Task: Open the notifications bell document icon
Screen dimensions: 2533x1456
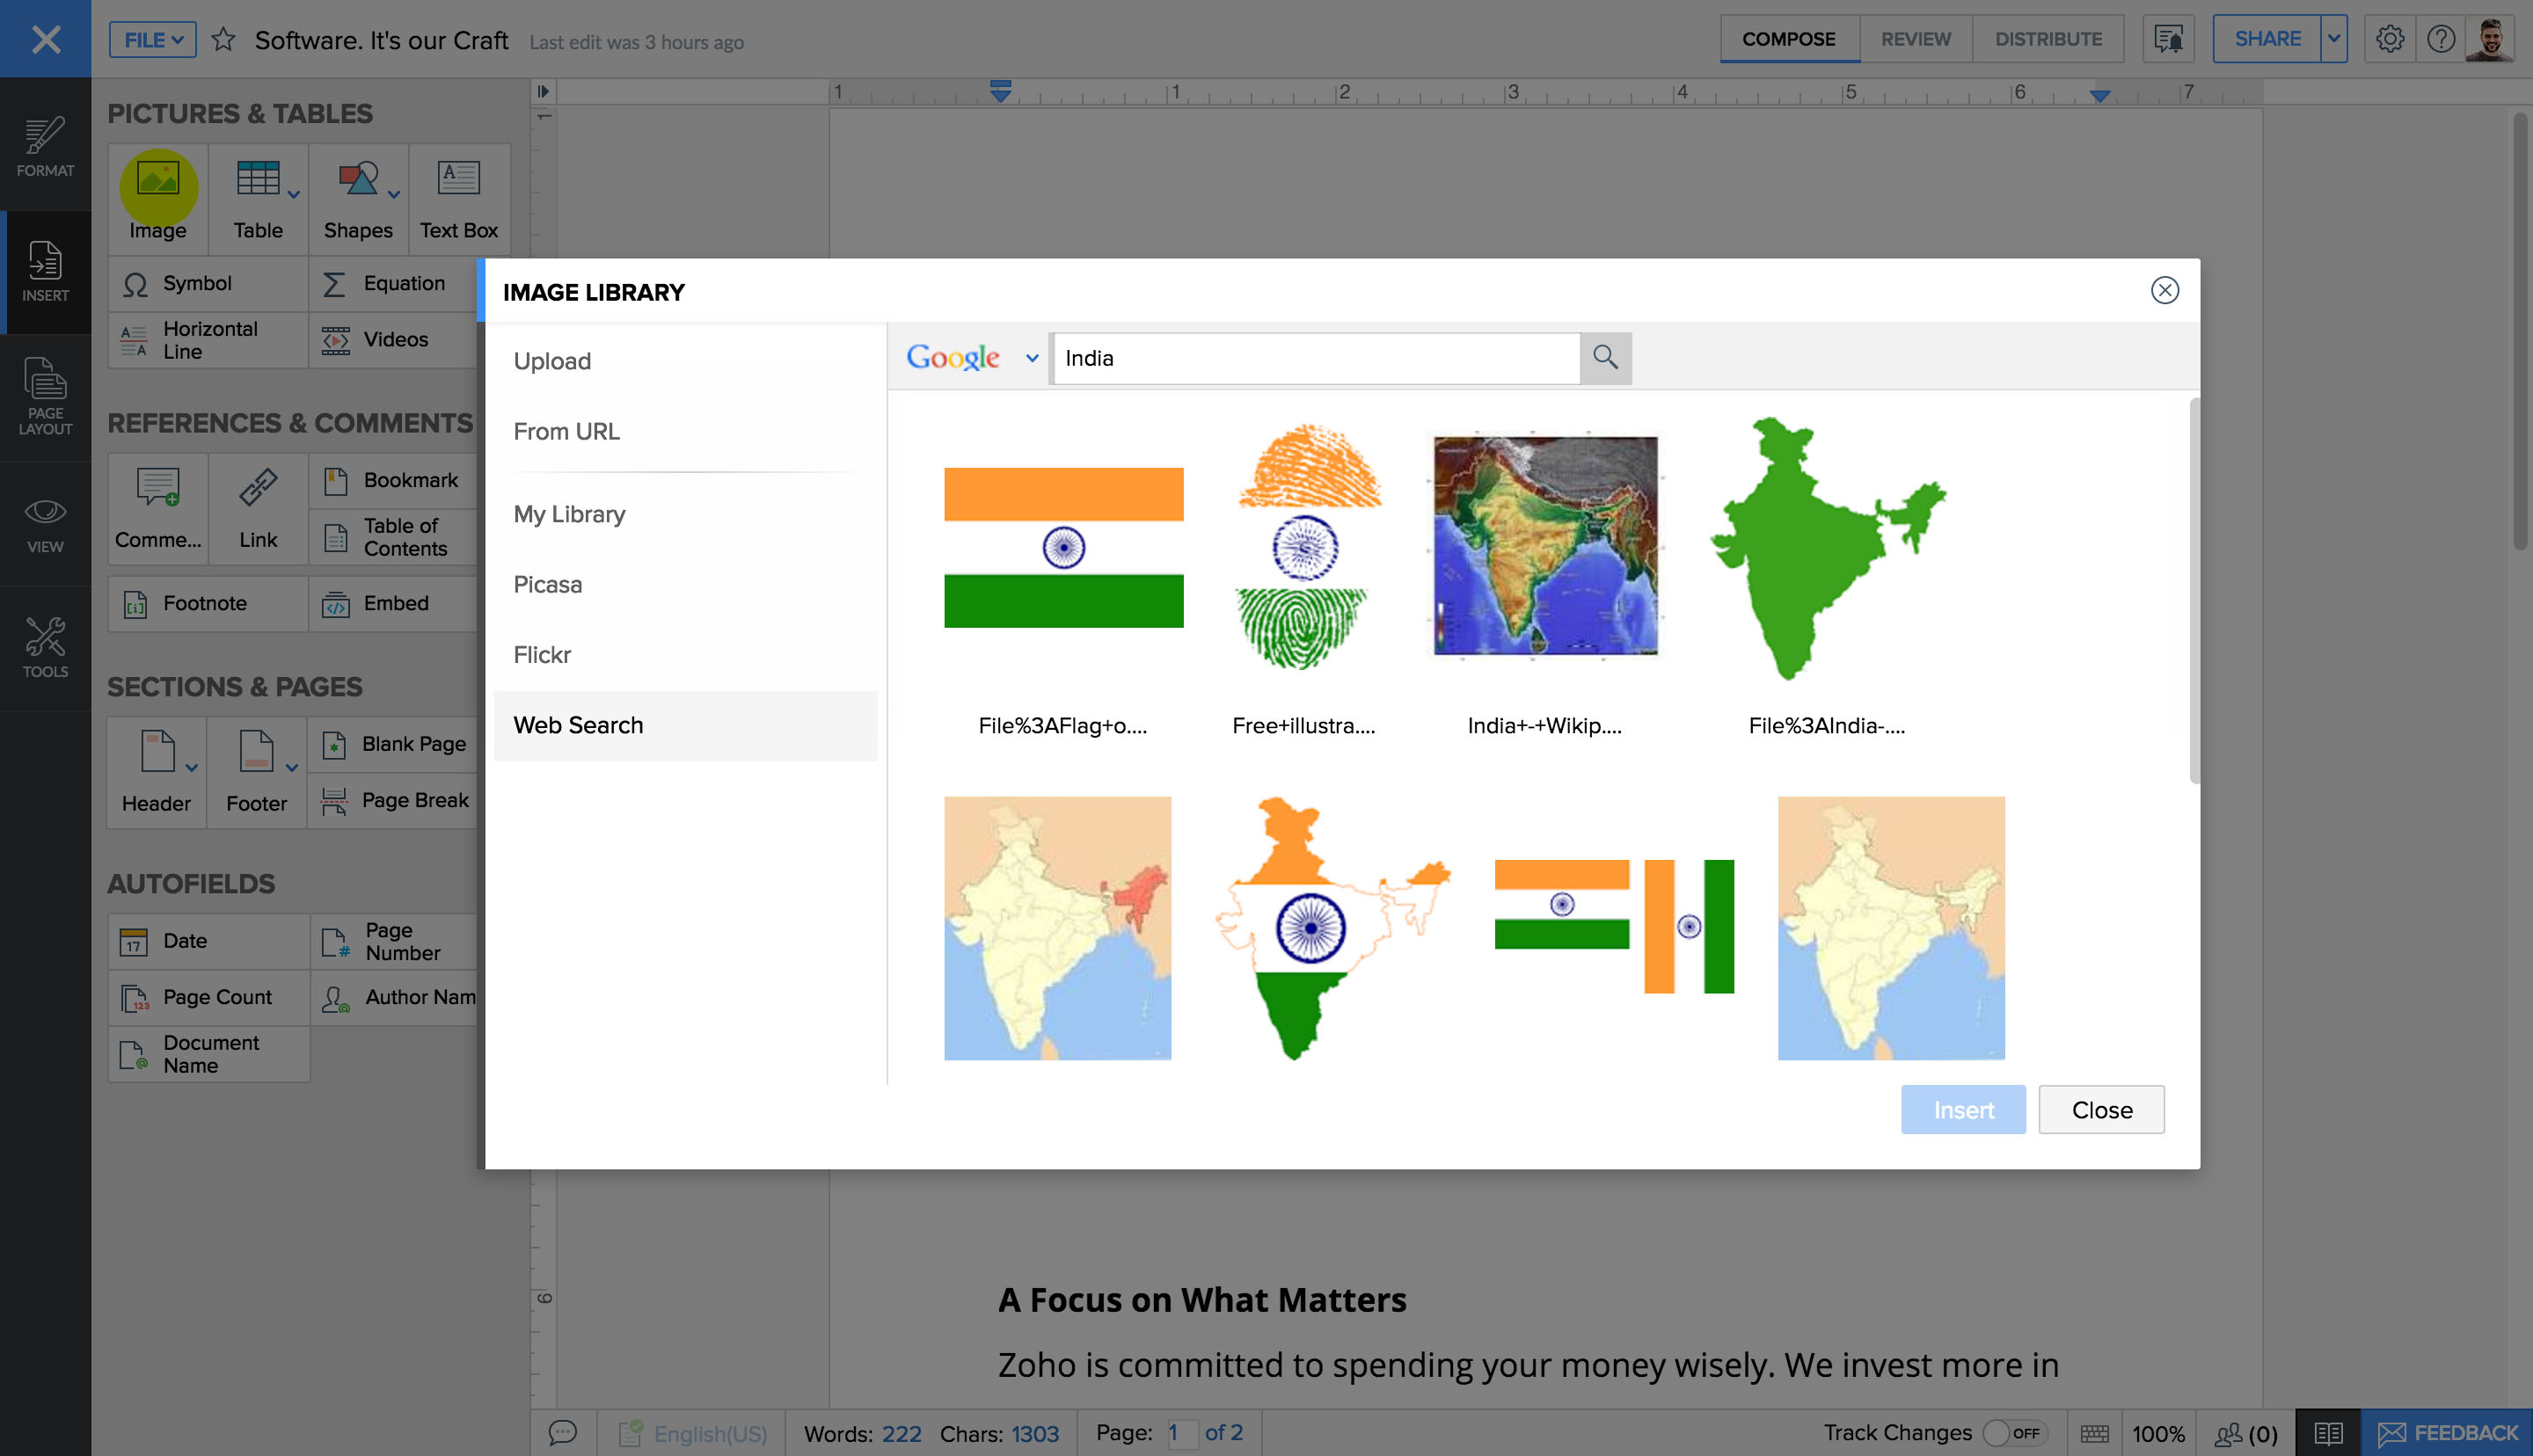Action: [x=2168, y=39]
